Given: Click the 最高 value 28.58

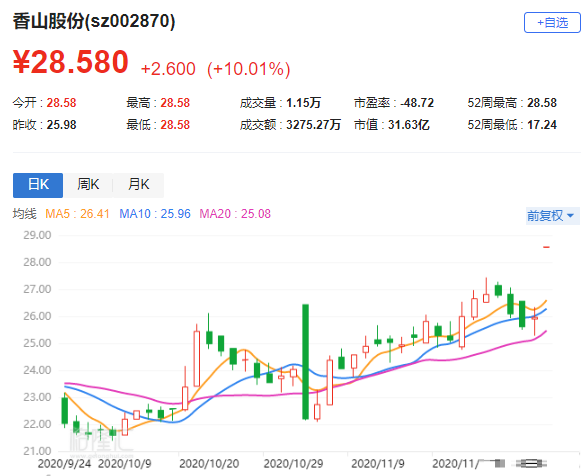Looking at the screenshot, I should click(x=175, y=103).
